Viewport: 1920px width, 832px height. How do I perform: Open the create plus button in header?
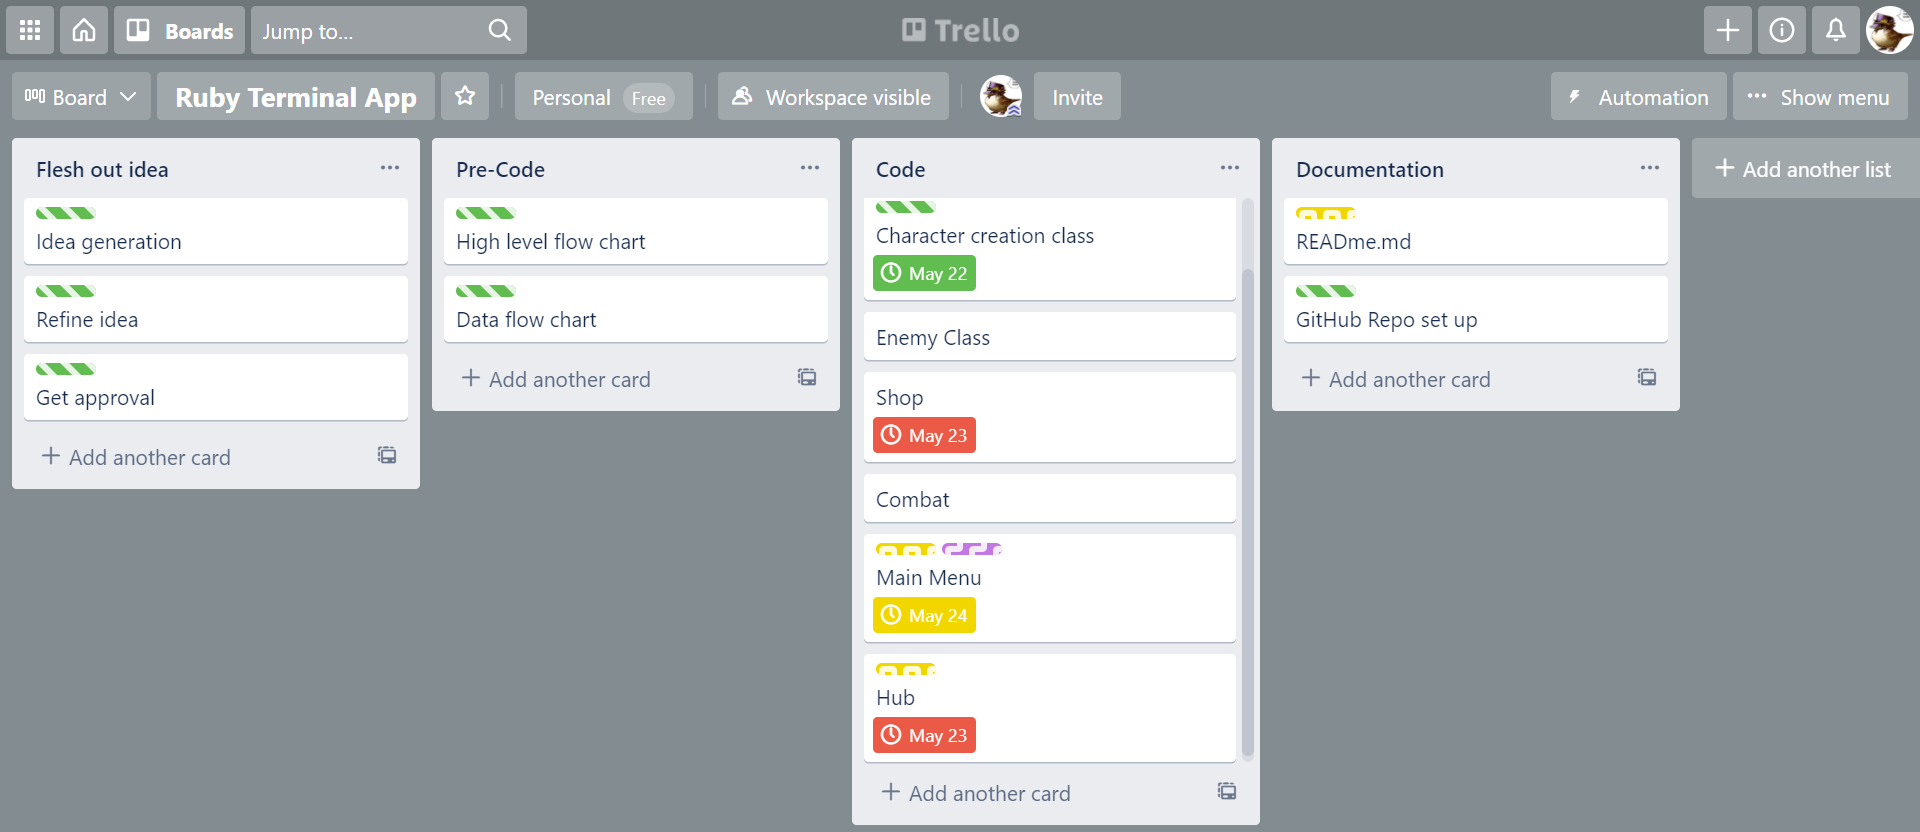(1728, 30)
